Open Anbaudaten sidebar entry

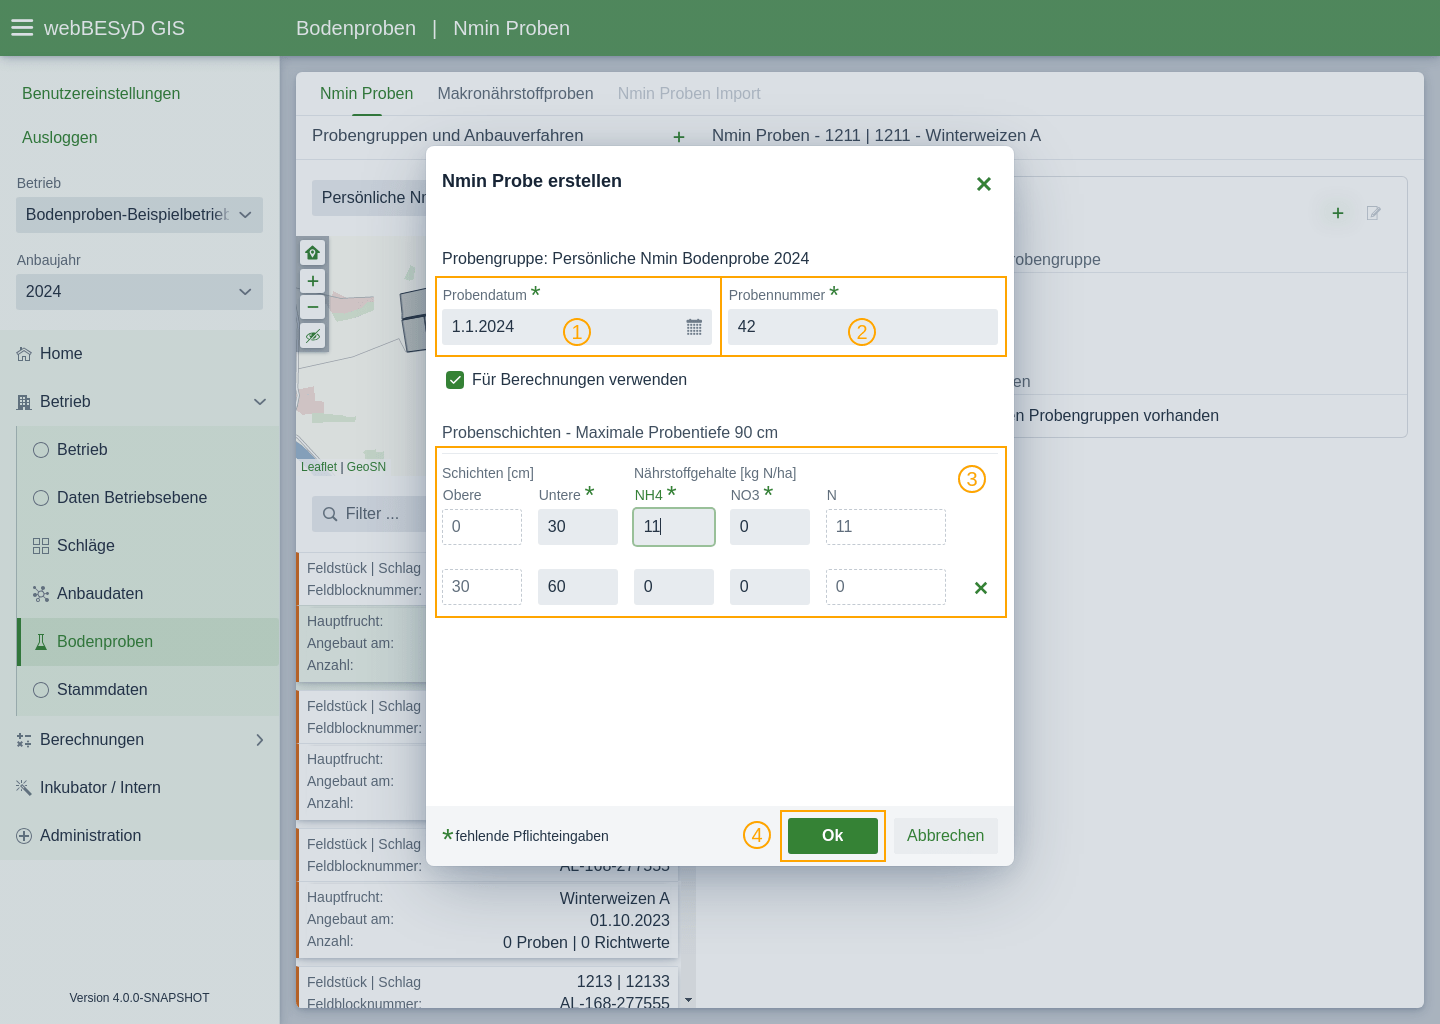click(x=148, y=594)
